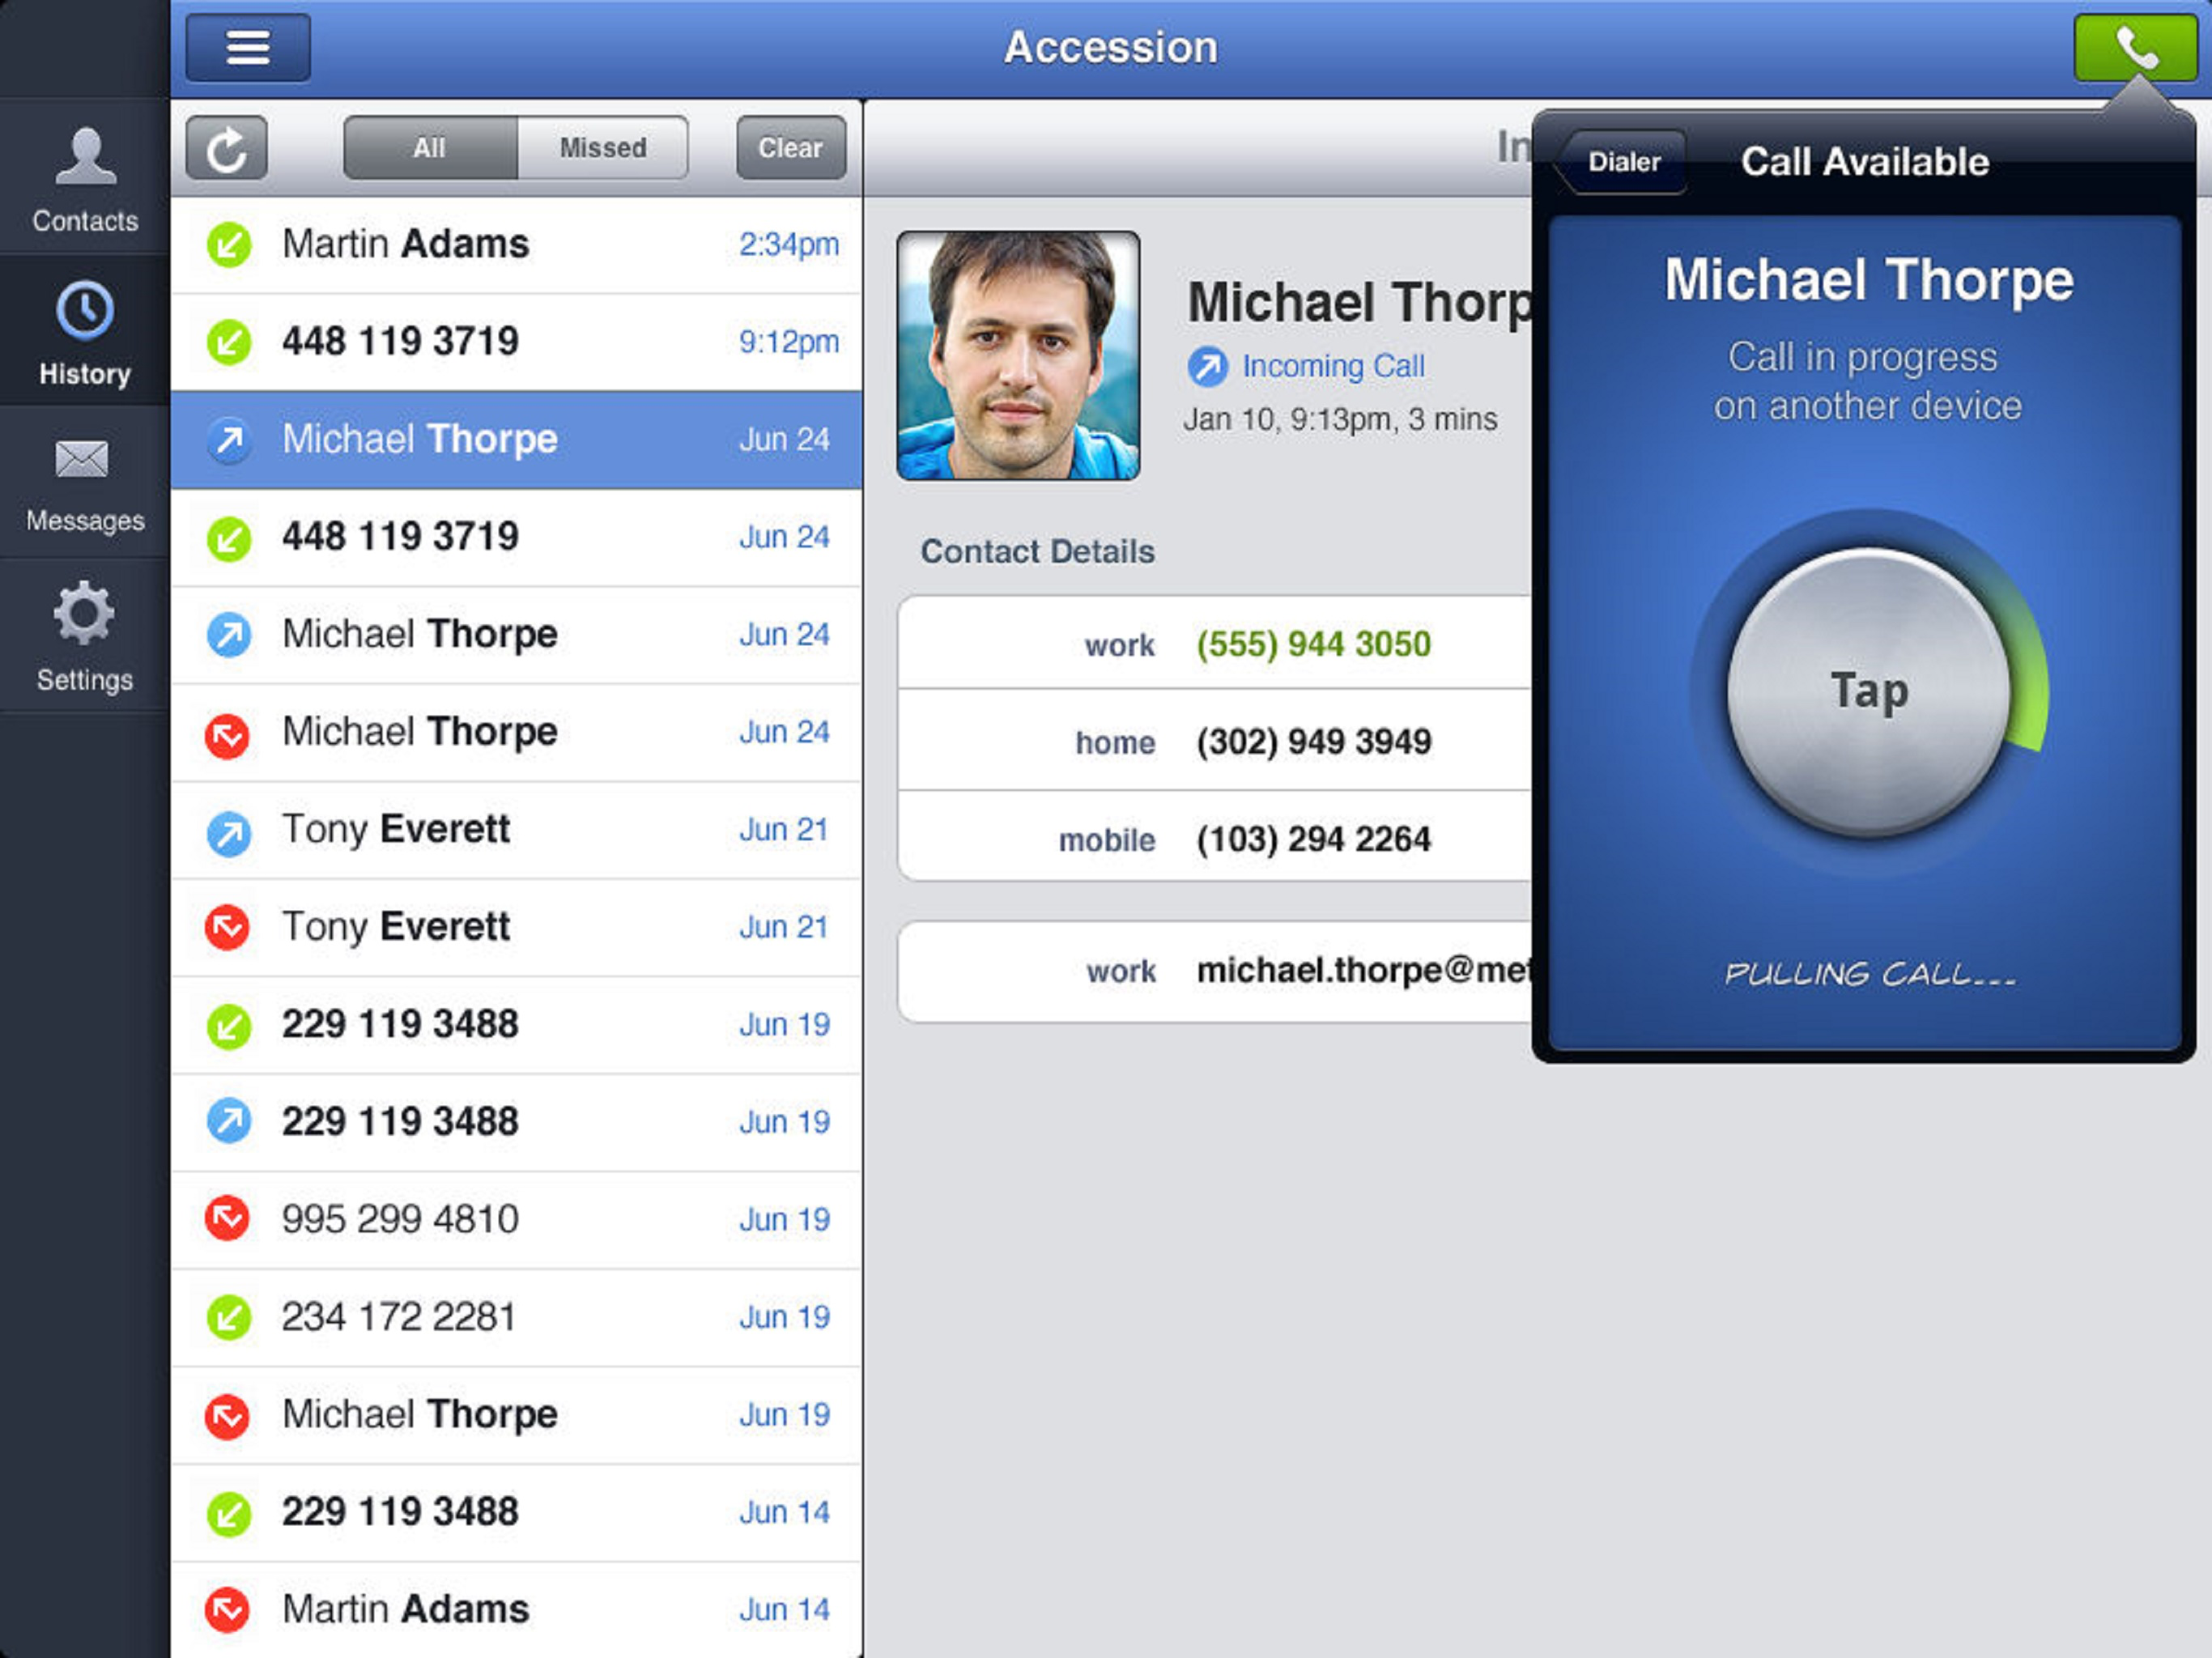The width and height of the screenshot is (2212, 1658).
Task: Select the Michael Thorpe Jun 19 entry
Action: tap(517, 1415)
